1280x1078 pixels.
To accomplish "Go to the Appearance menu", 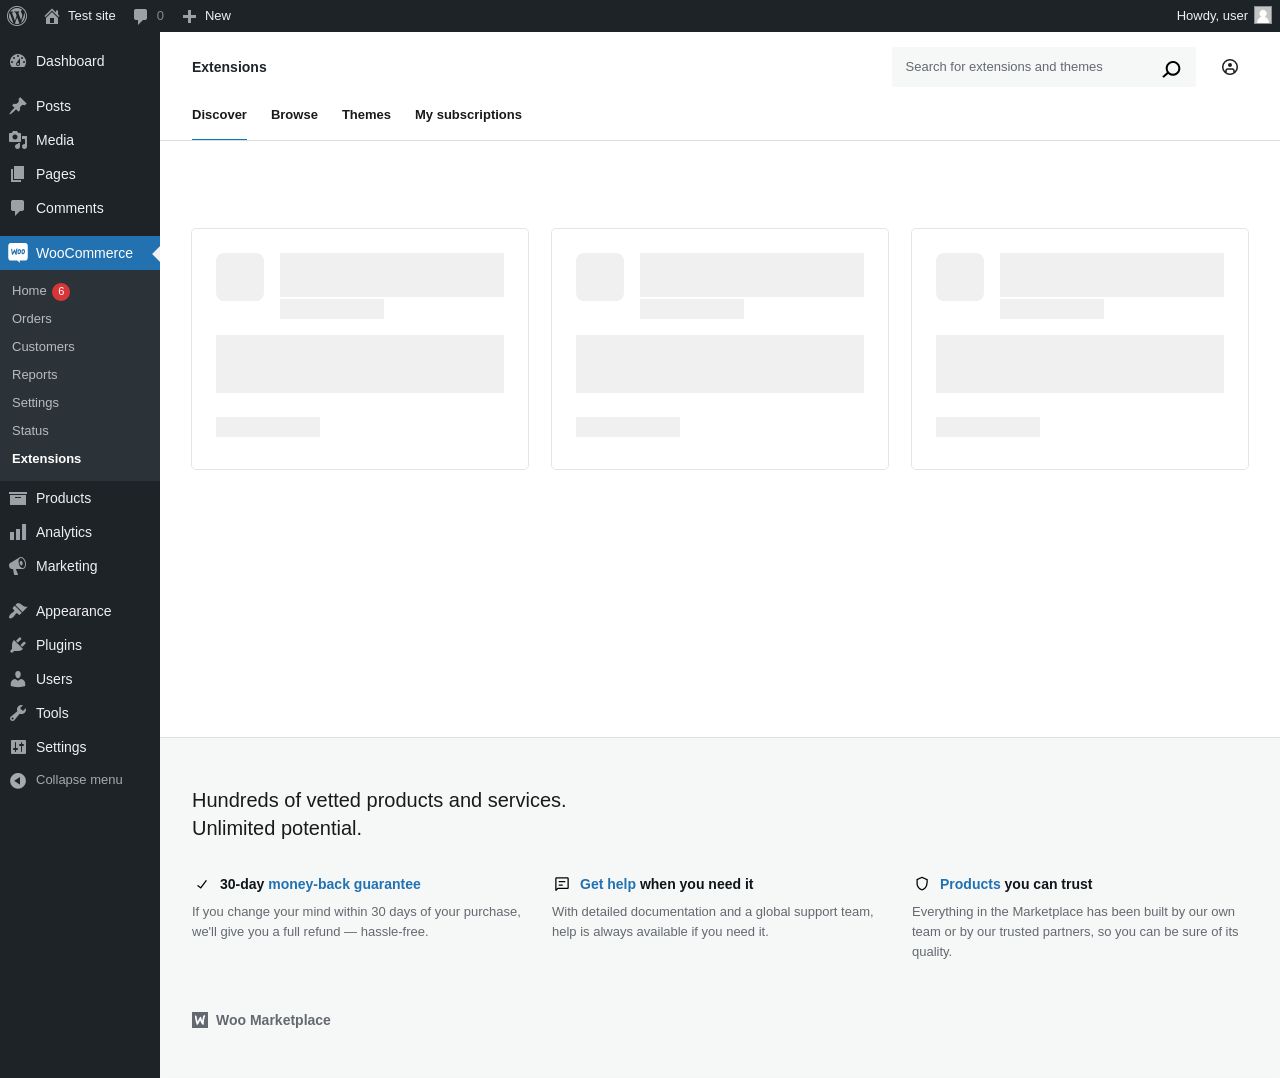I will 73,611.
